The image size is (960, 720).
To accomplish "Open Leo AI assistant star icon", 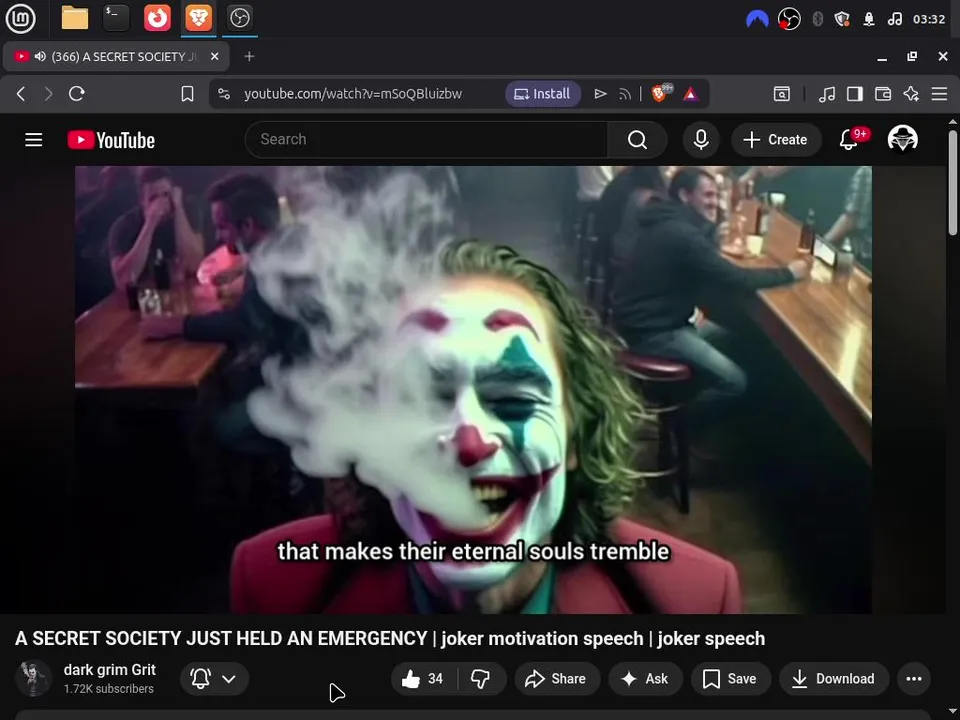I will (911, 94).
